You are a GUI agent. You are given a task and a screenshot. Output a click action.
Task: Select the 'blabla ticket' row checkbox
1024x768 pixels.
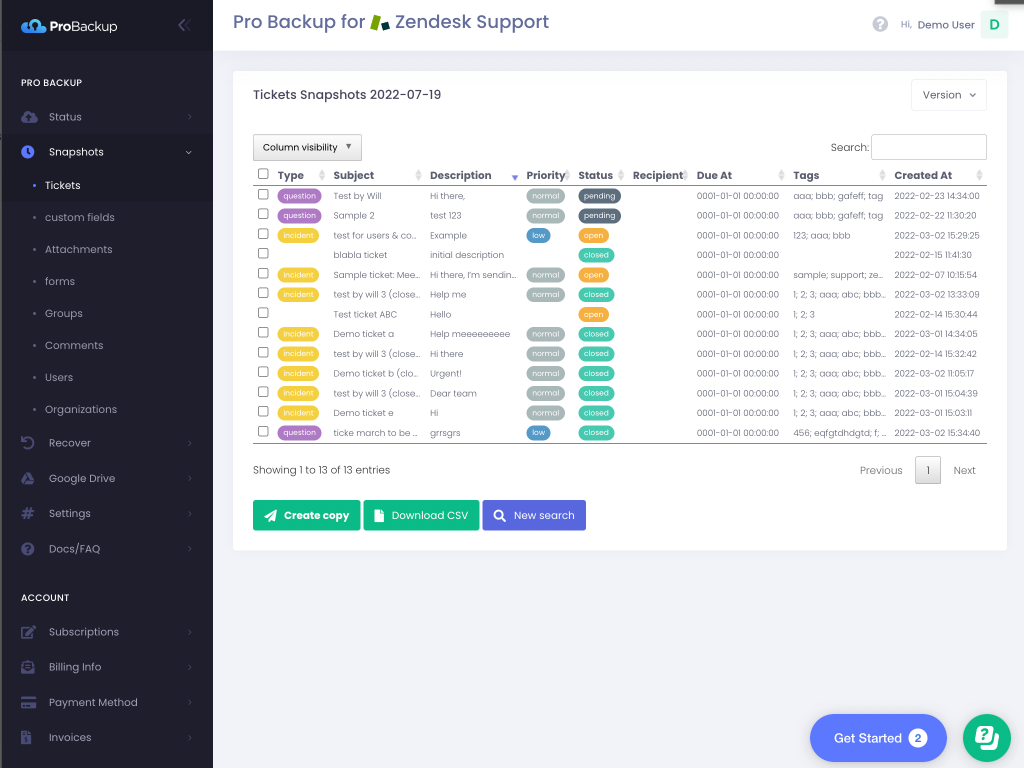(263, 254)
